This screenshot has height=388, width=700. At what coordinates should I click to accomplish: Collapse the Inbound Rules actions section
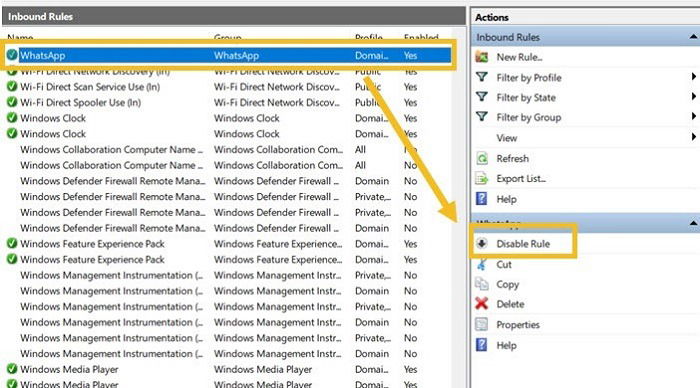point(693,37)
